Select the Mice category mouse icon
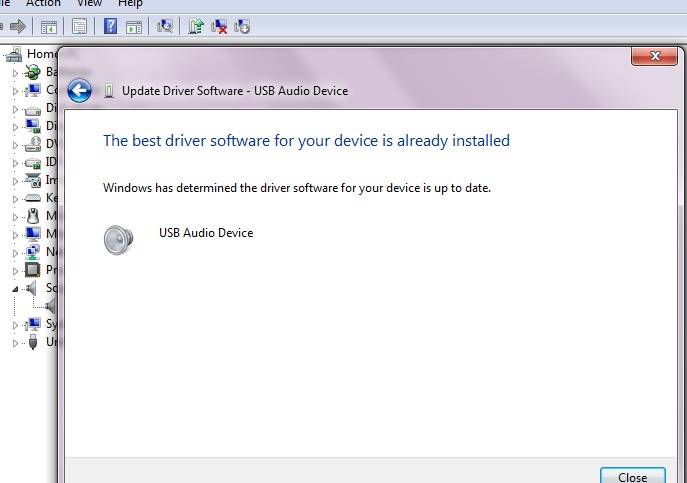687x483 pixels. pyautogui.click(x=32, y=216)
